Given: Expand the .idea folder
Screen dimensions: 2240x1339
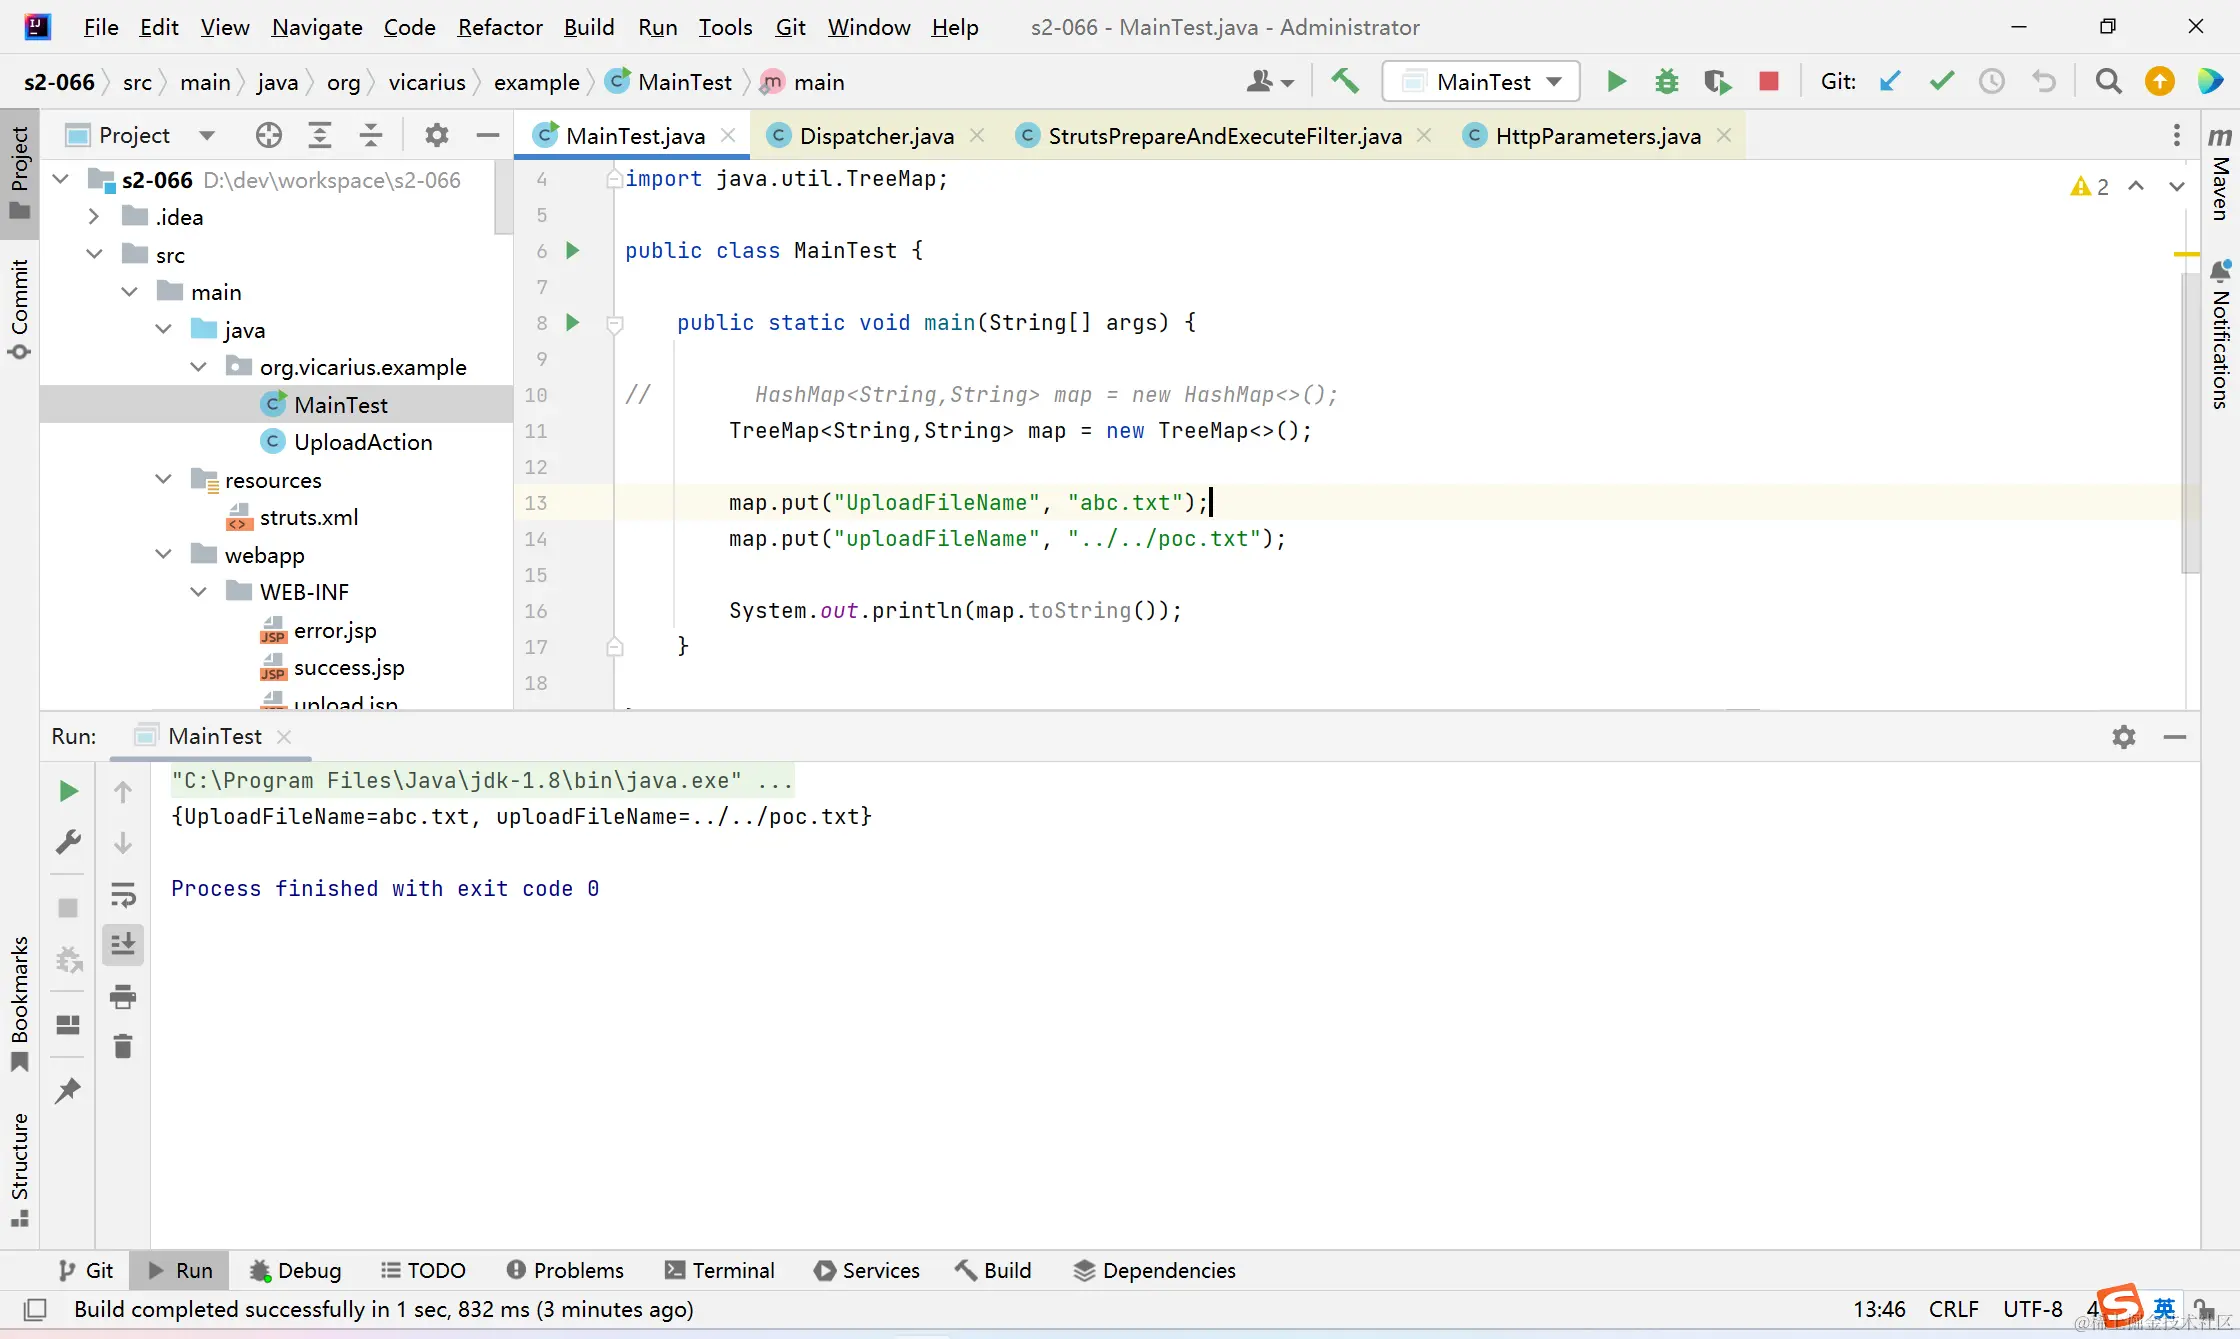Looking at the screenshot, I should (93, 217).
